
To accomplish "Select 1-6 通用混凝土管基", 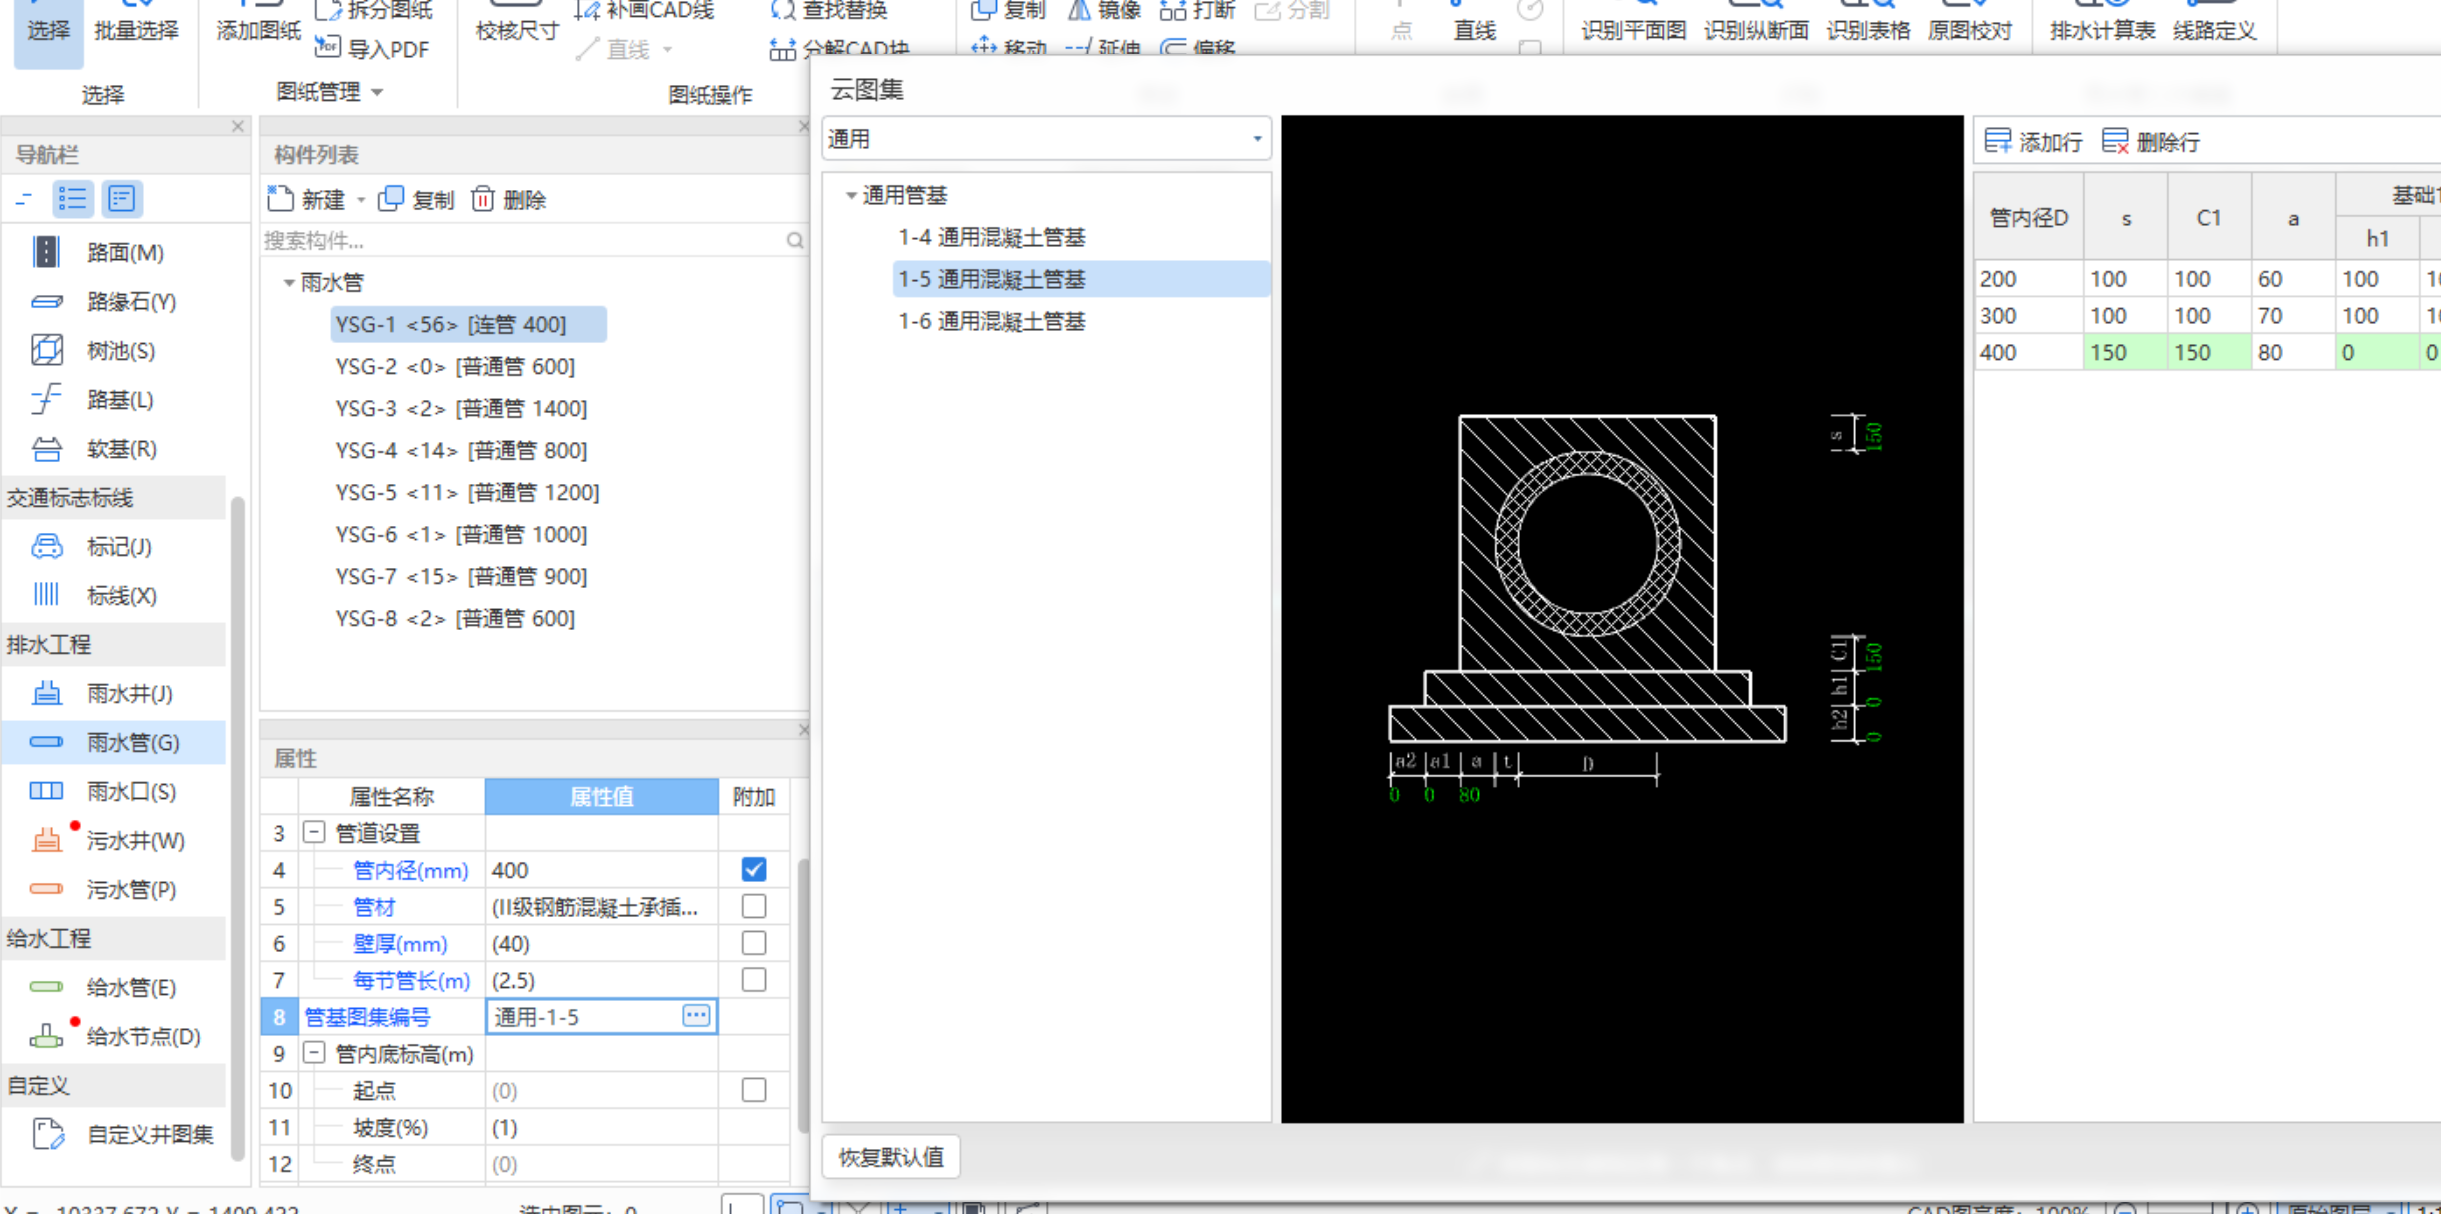I will [991, 321].
